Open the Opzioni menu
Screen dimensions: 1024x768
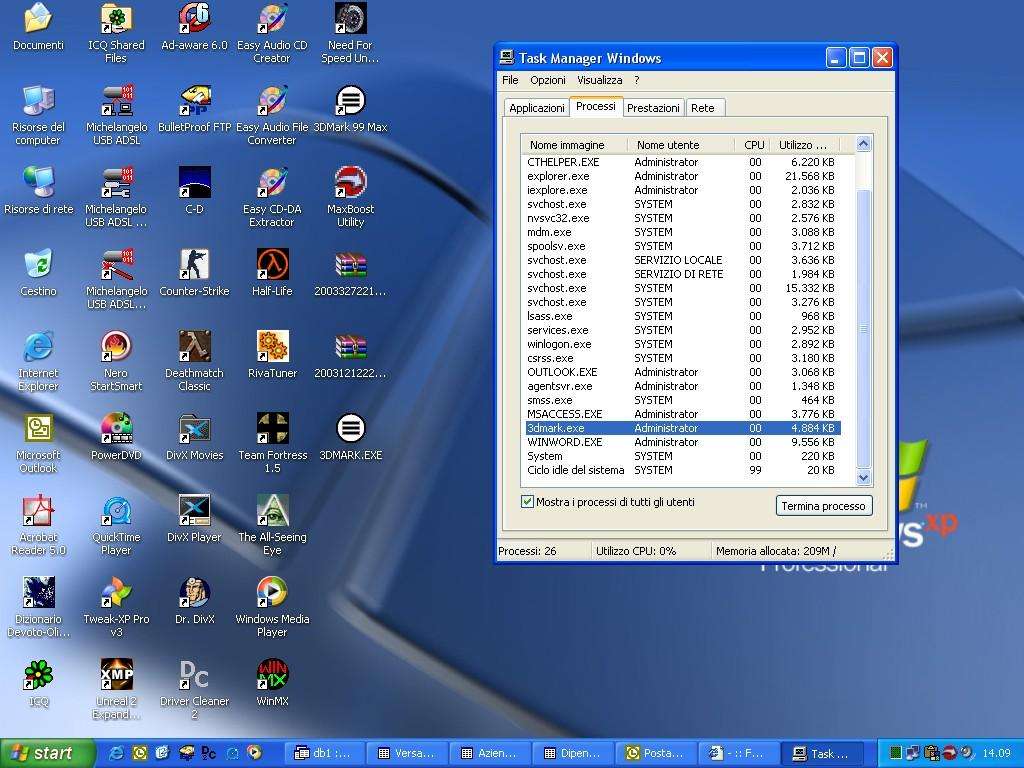547,80
